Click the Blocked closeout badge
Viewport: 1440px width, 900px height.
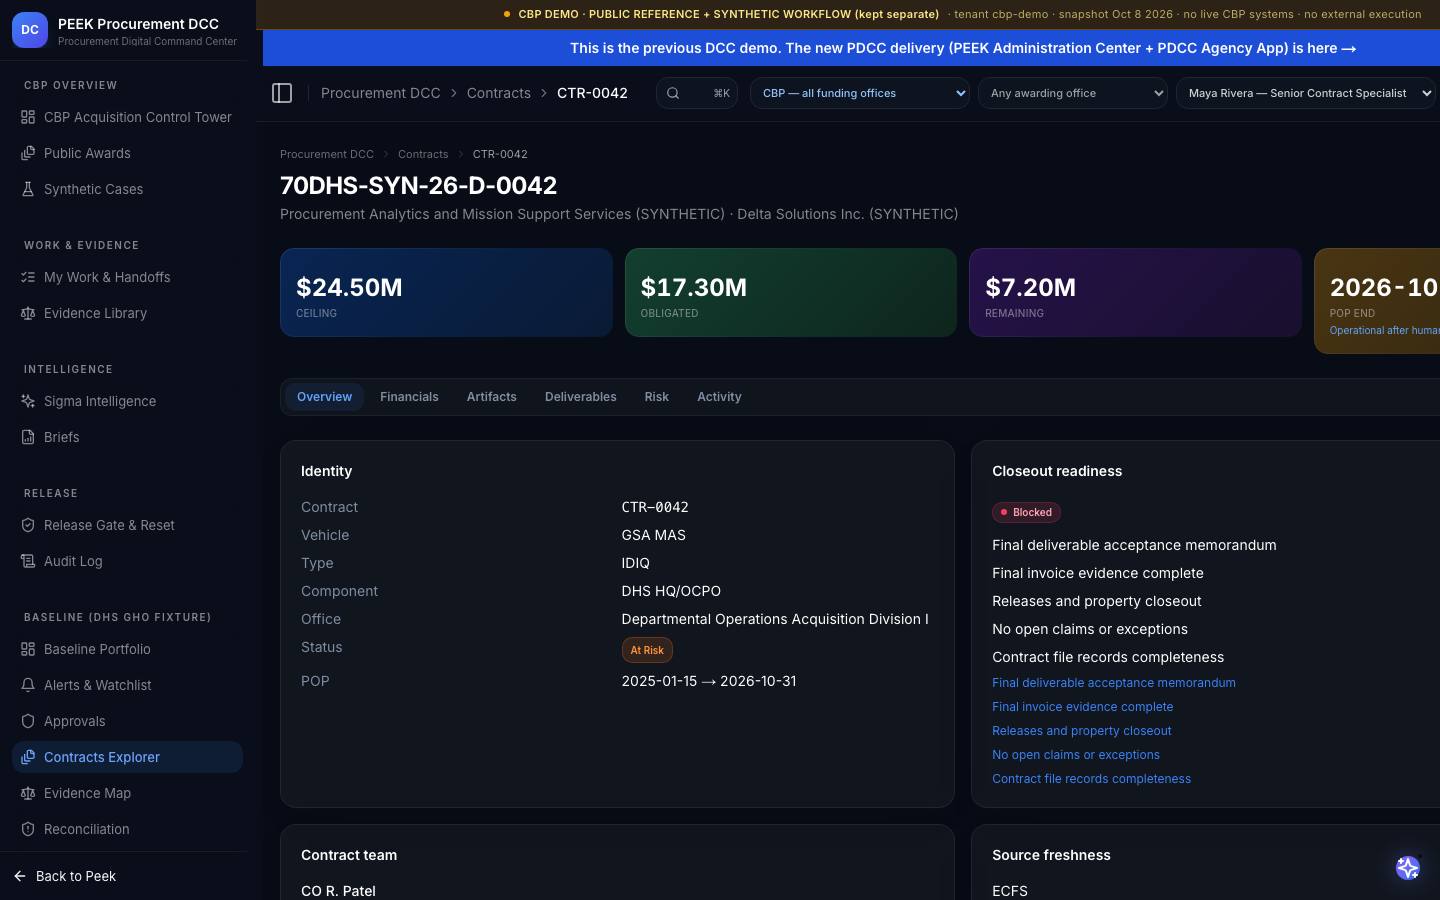(x=1026, y=512)
